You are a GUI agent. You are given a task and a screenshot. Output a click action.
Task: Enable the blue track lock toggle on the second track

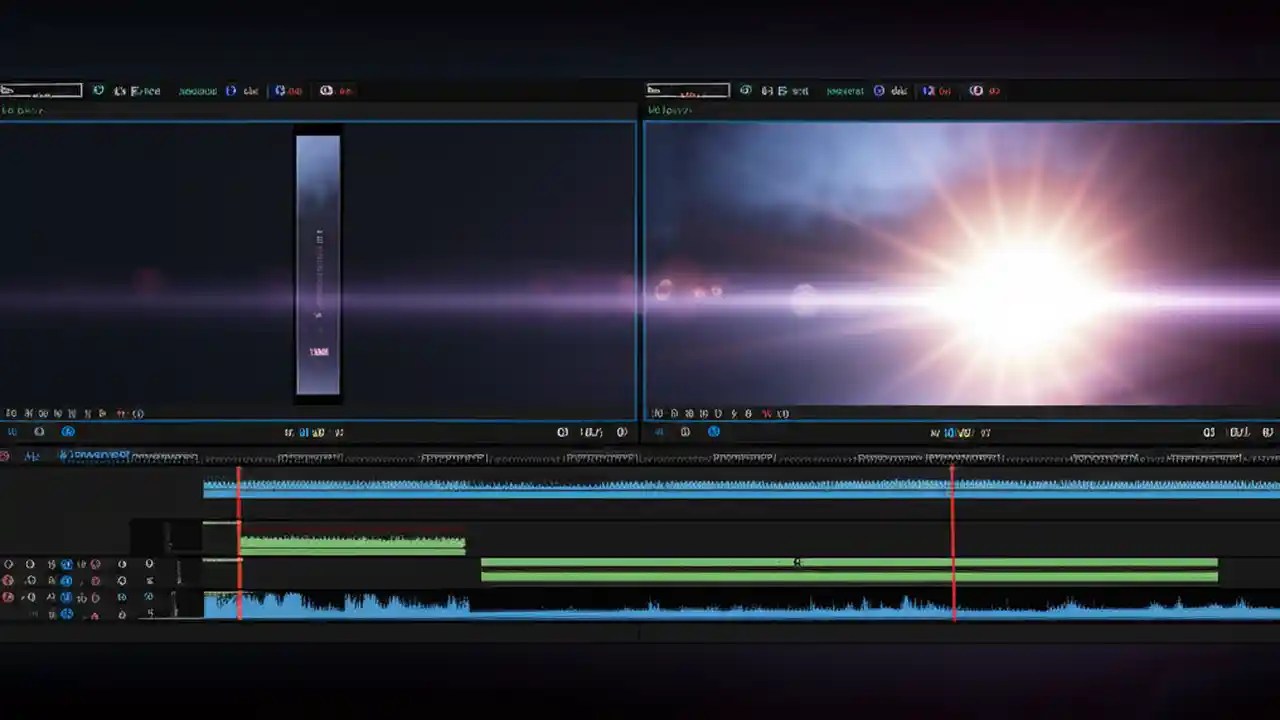pos(67,578)
